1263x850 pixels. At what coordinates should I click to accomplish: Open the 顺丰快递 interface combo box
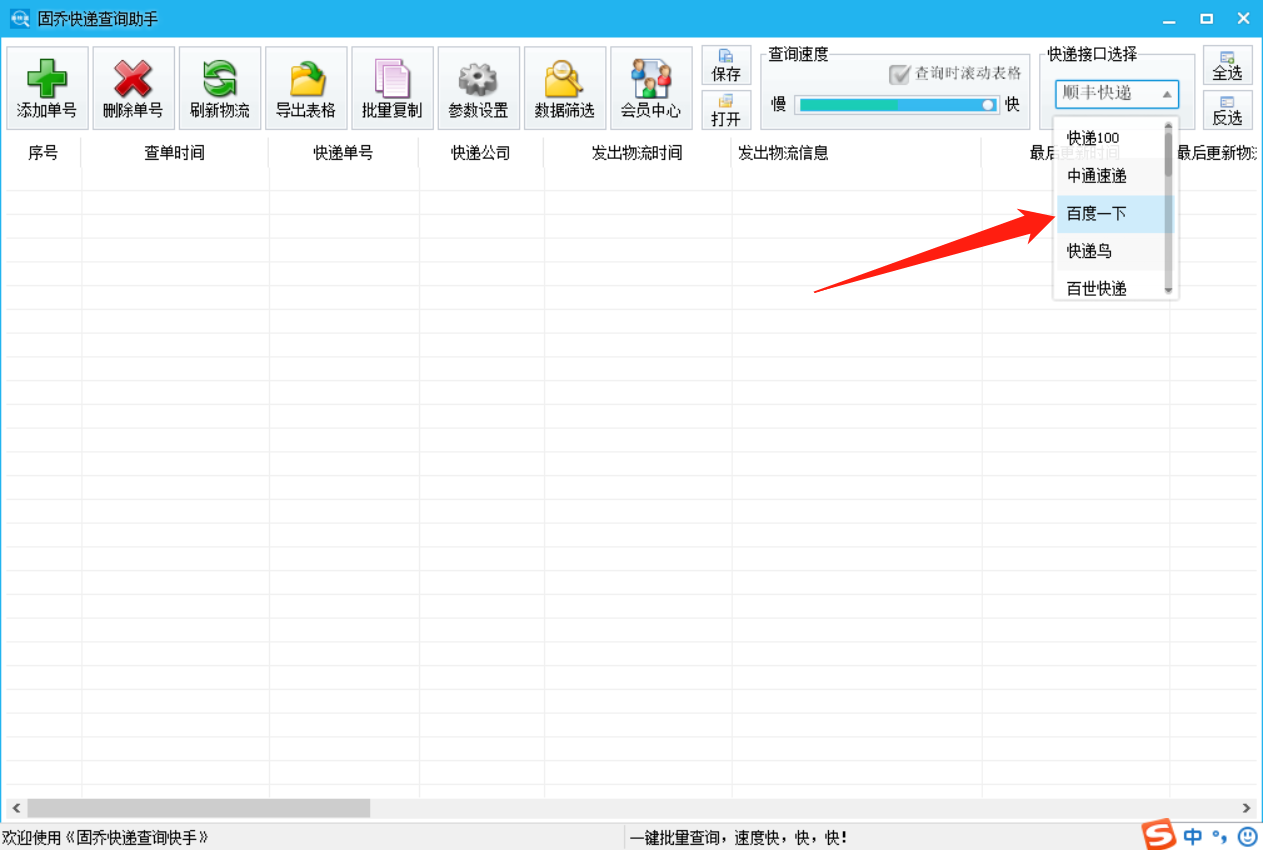[1117, 93]
